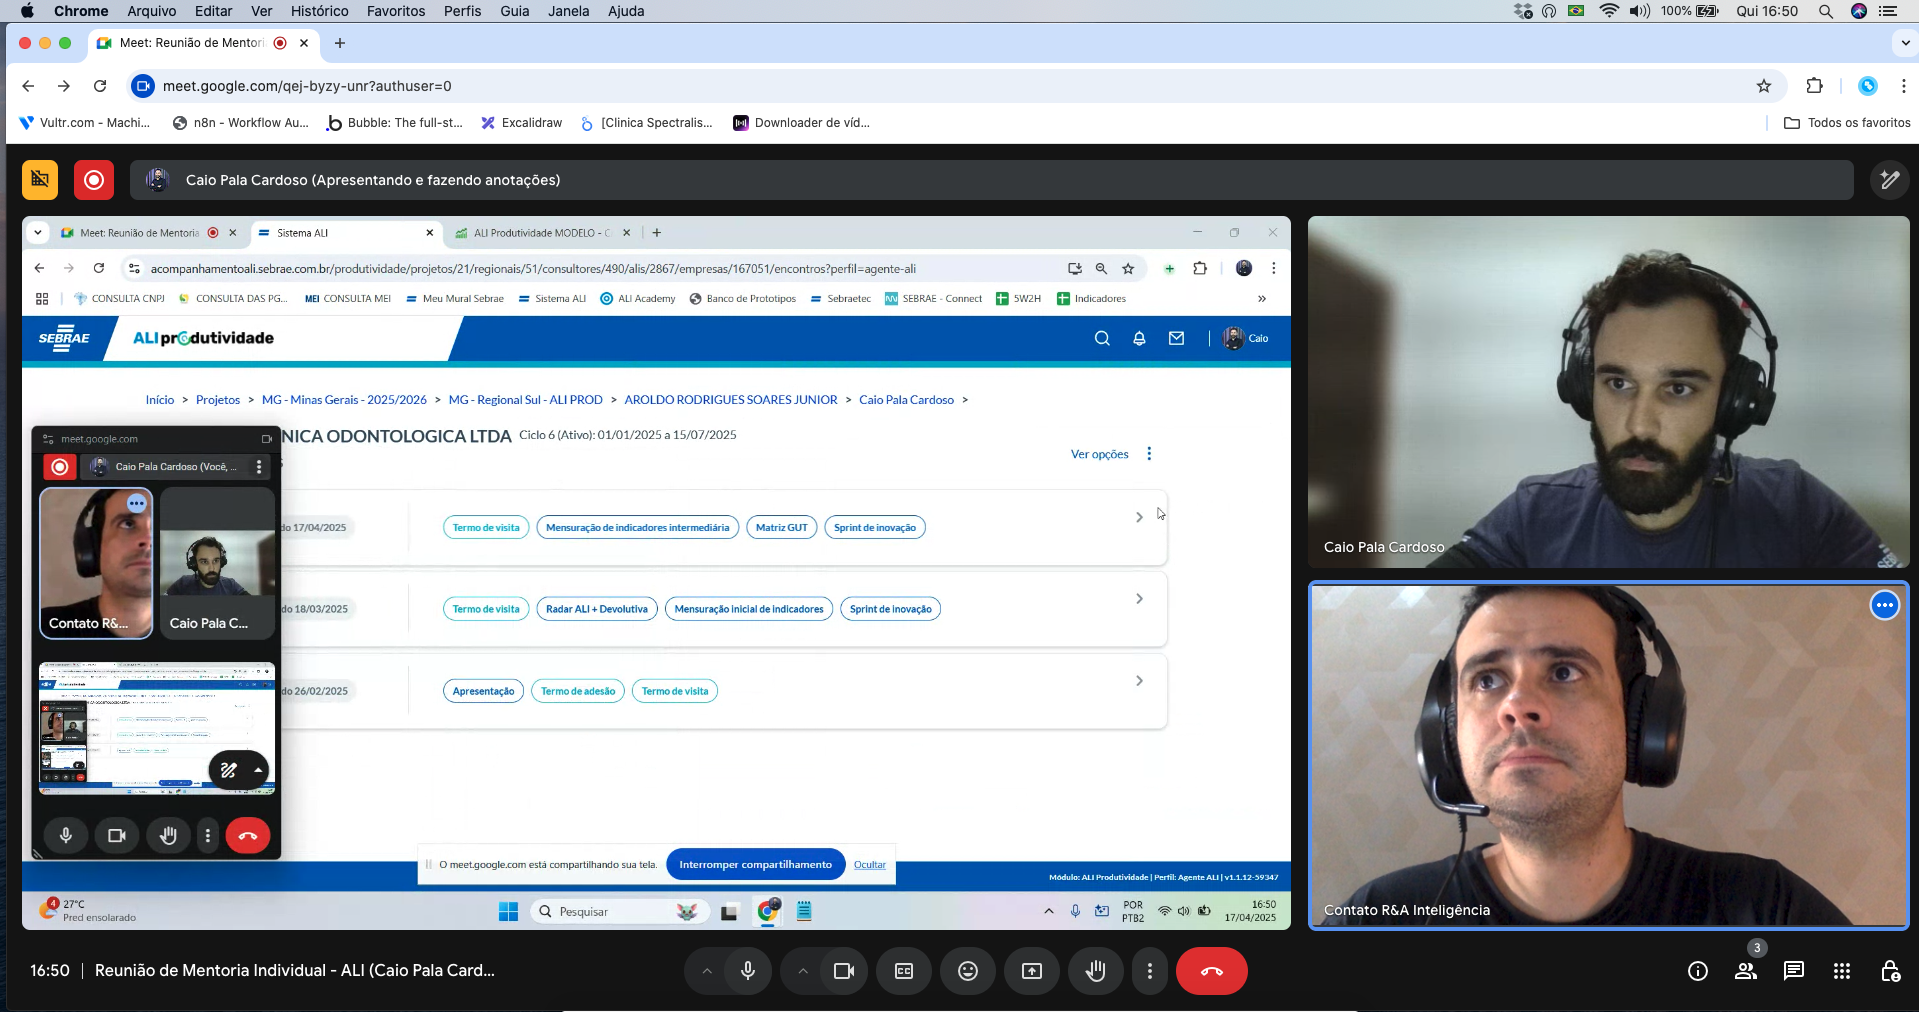Expand audio settings next to the microphone
The height and width of the screenshot is (1012, 1919).
pyautogui.click(x=707, y=971)
